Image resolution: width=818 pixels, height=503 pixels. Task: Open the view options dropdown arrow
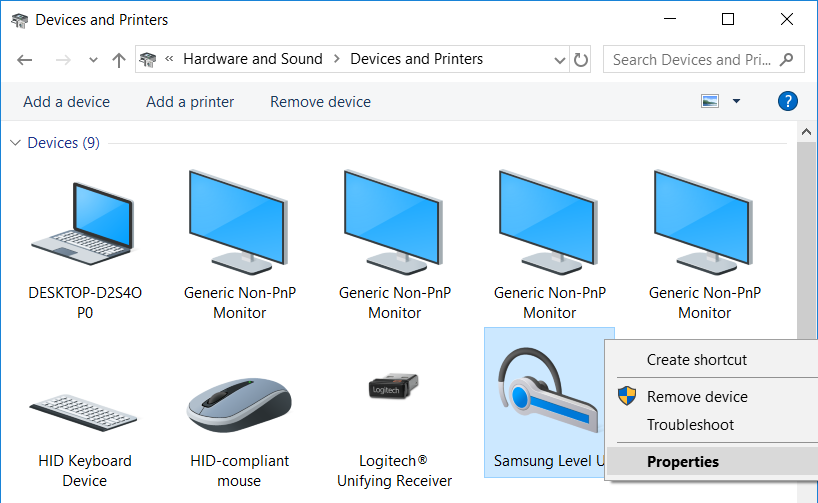pos(736,101)
